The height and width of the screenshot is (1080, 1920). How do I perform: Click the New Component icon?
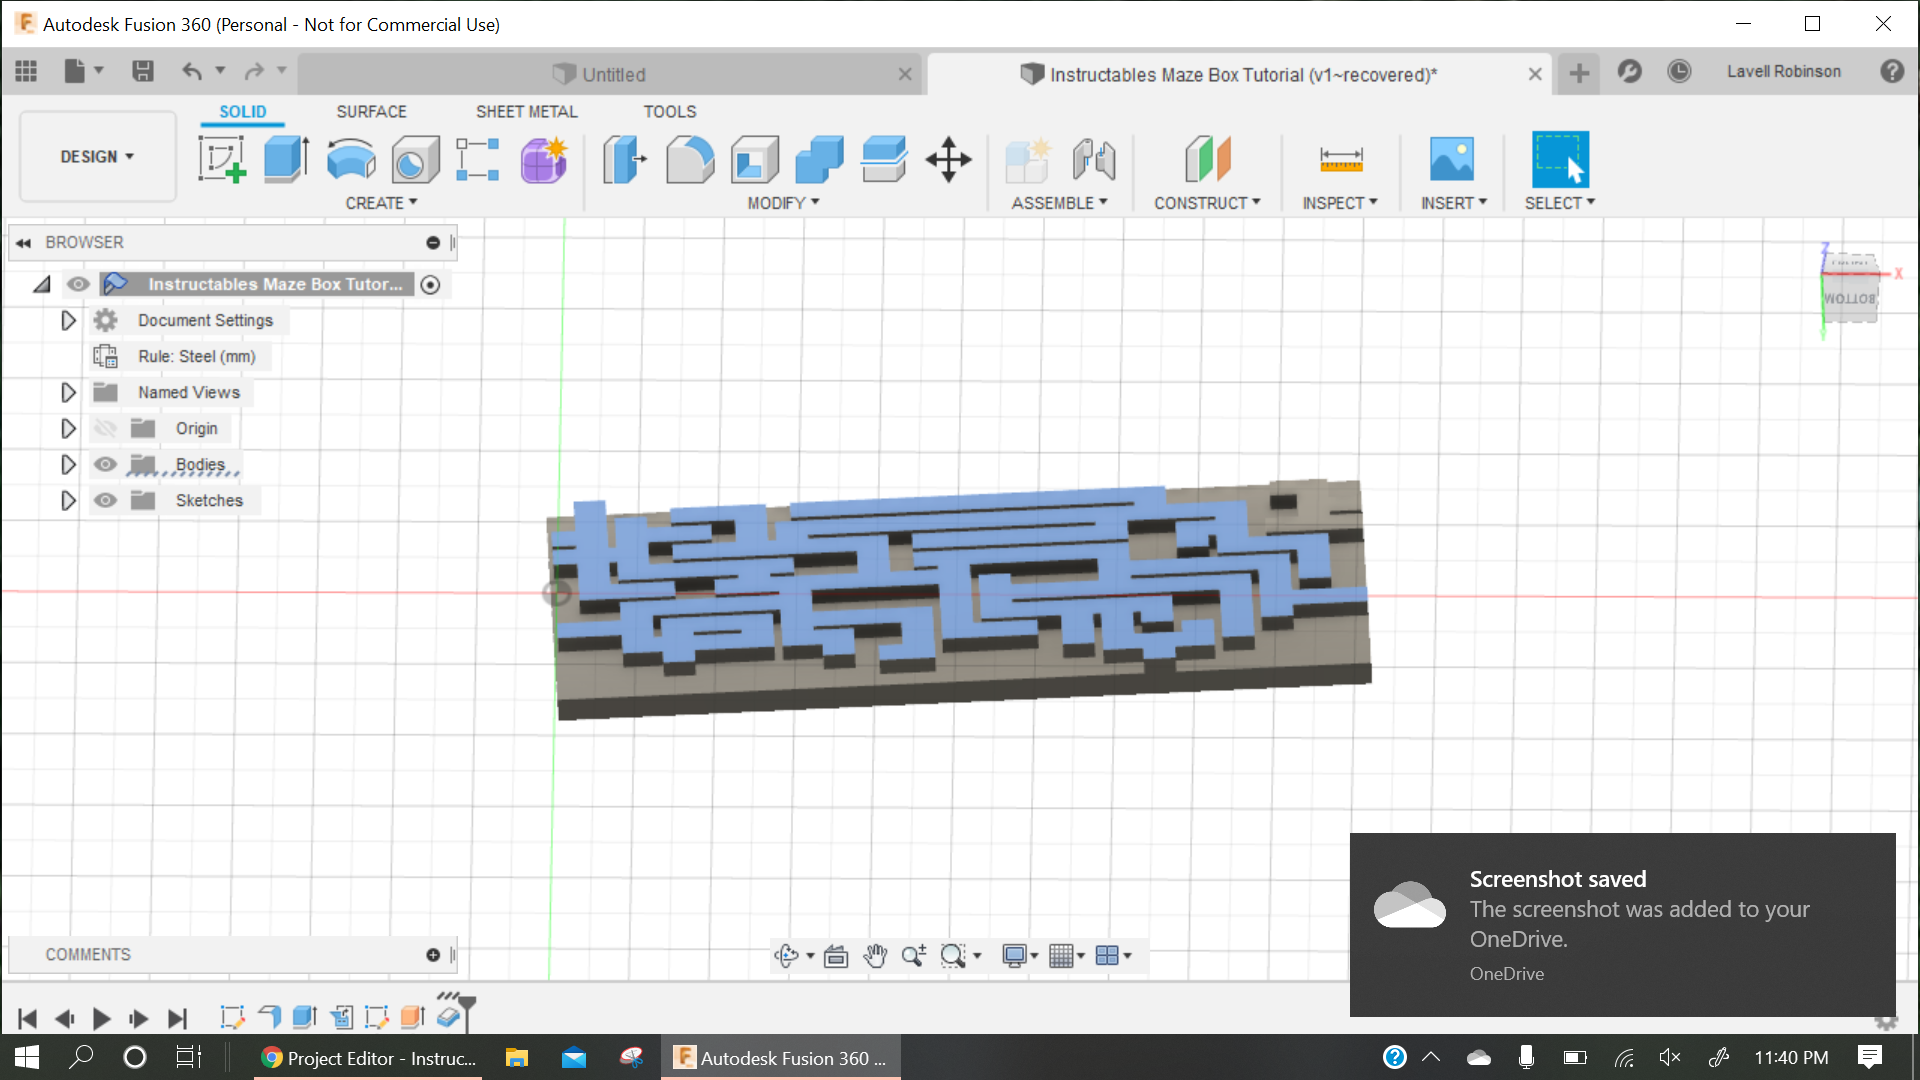pyautogui.click(x=1028, y=159)
